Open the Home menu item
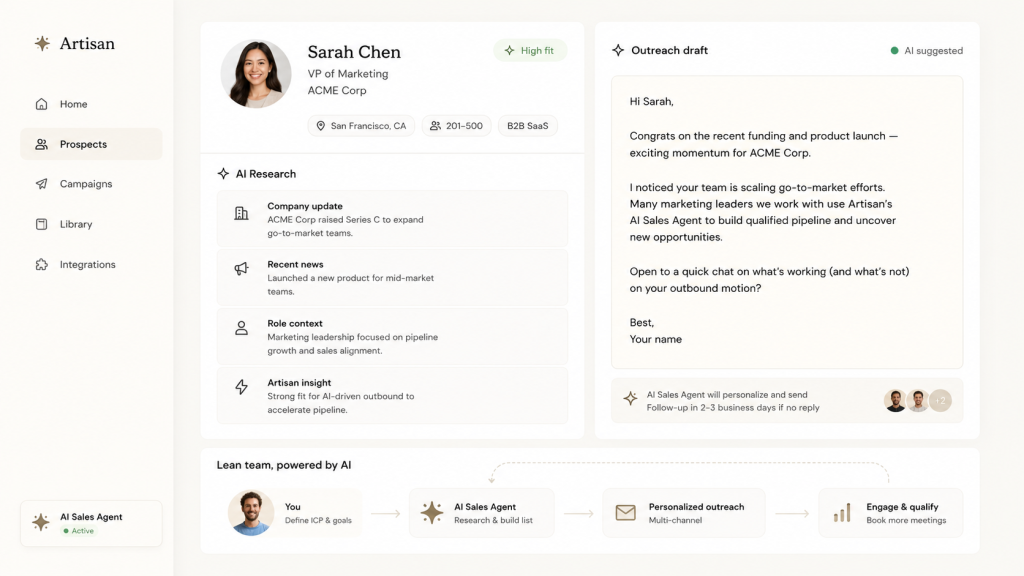 tap(91, 104)
